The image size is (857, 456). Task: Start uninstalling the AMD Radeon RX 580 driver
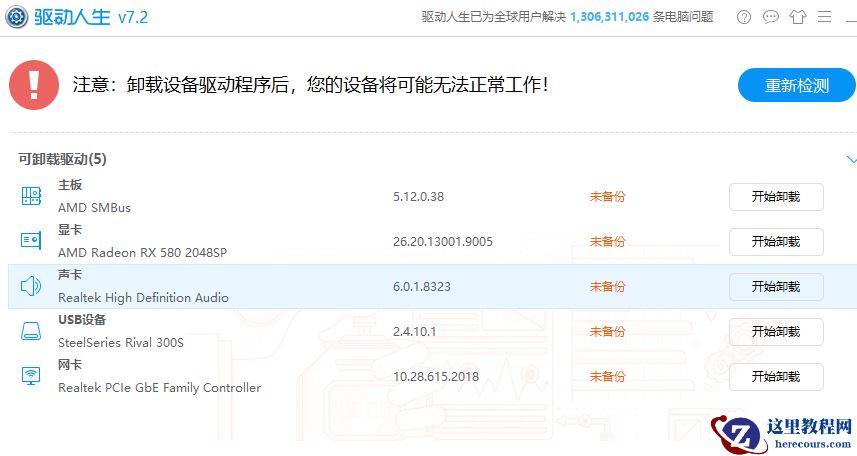click(776, 242)
